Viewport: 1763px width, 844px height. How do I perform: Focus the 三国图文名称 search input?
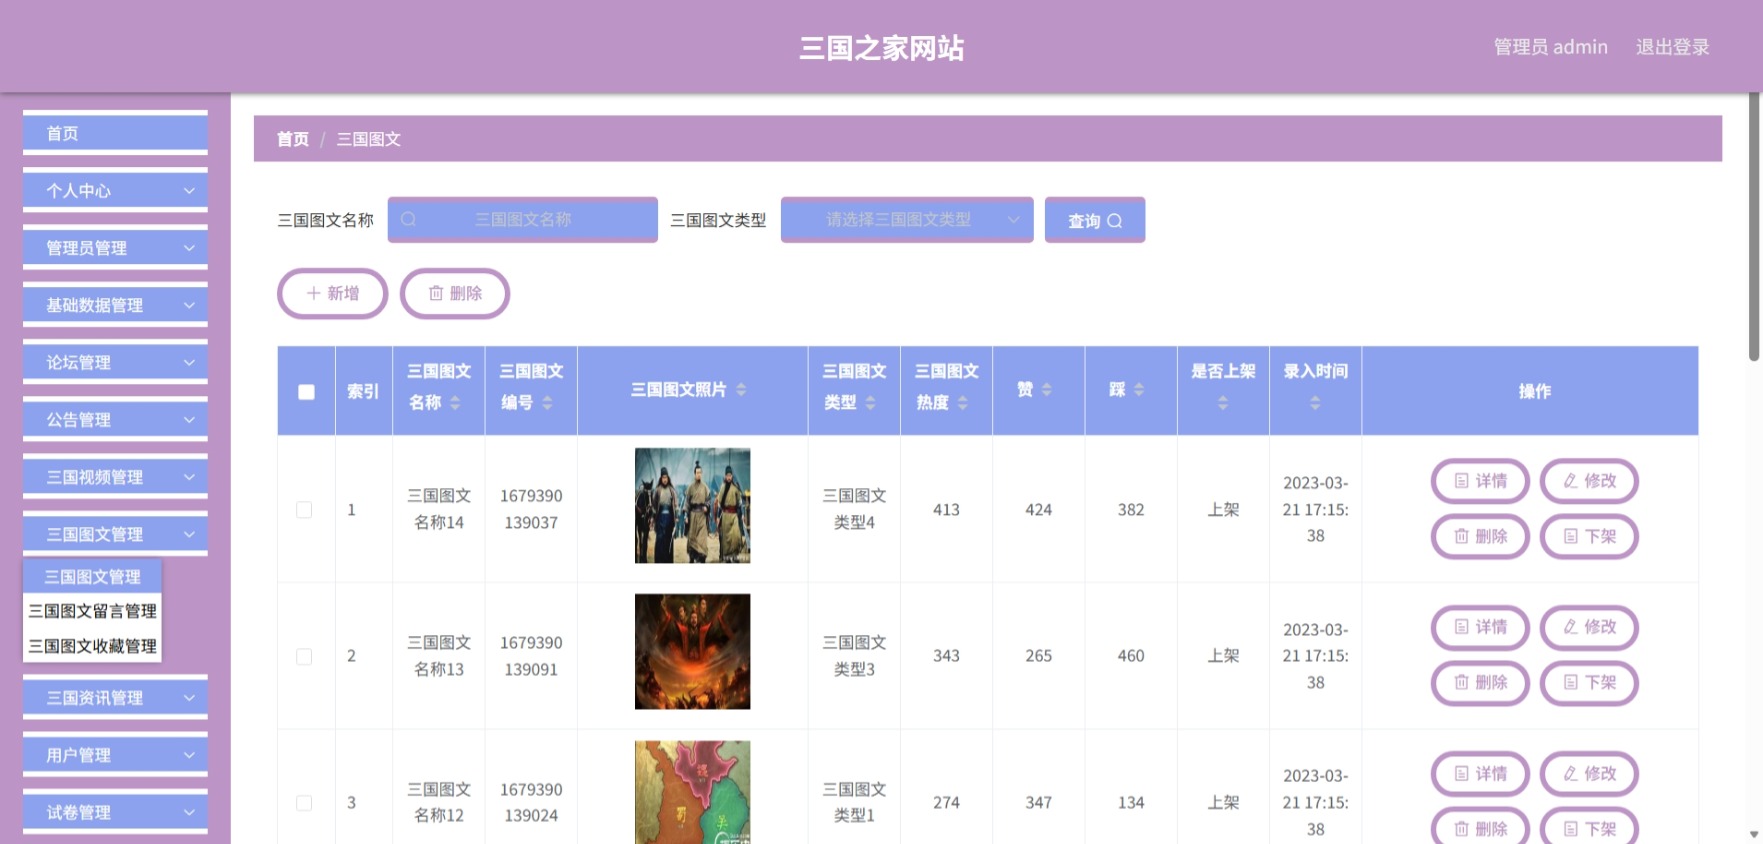(523, 219)
